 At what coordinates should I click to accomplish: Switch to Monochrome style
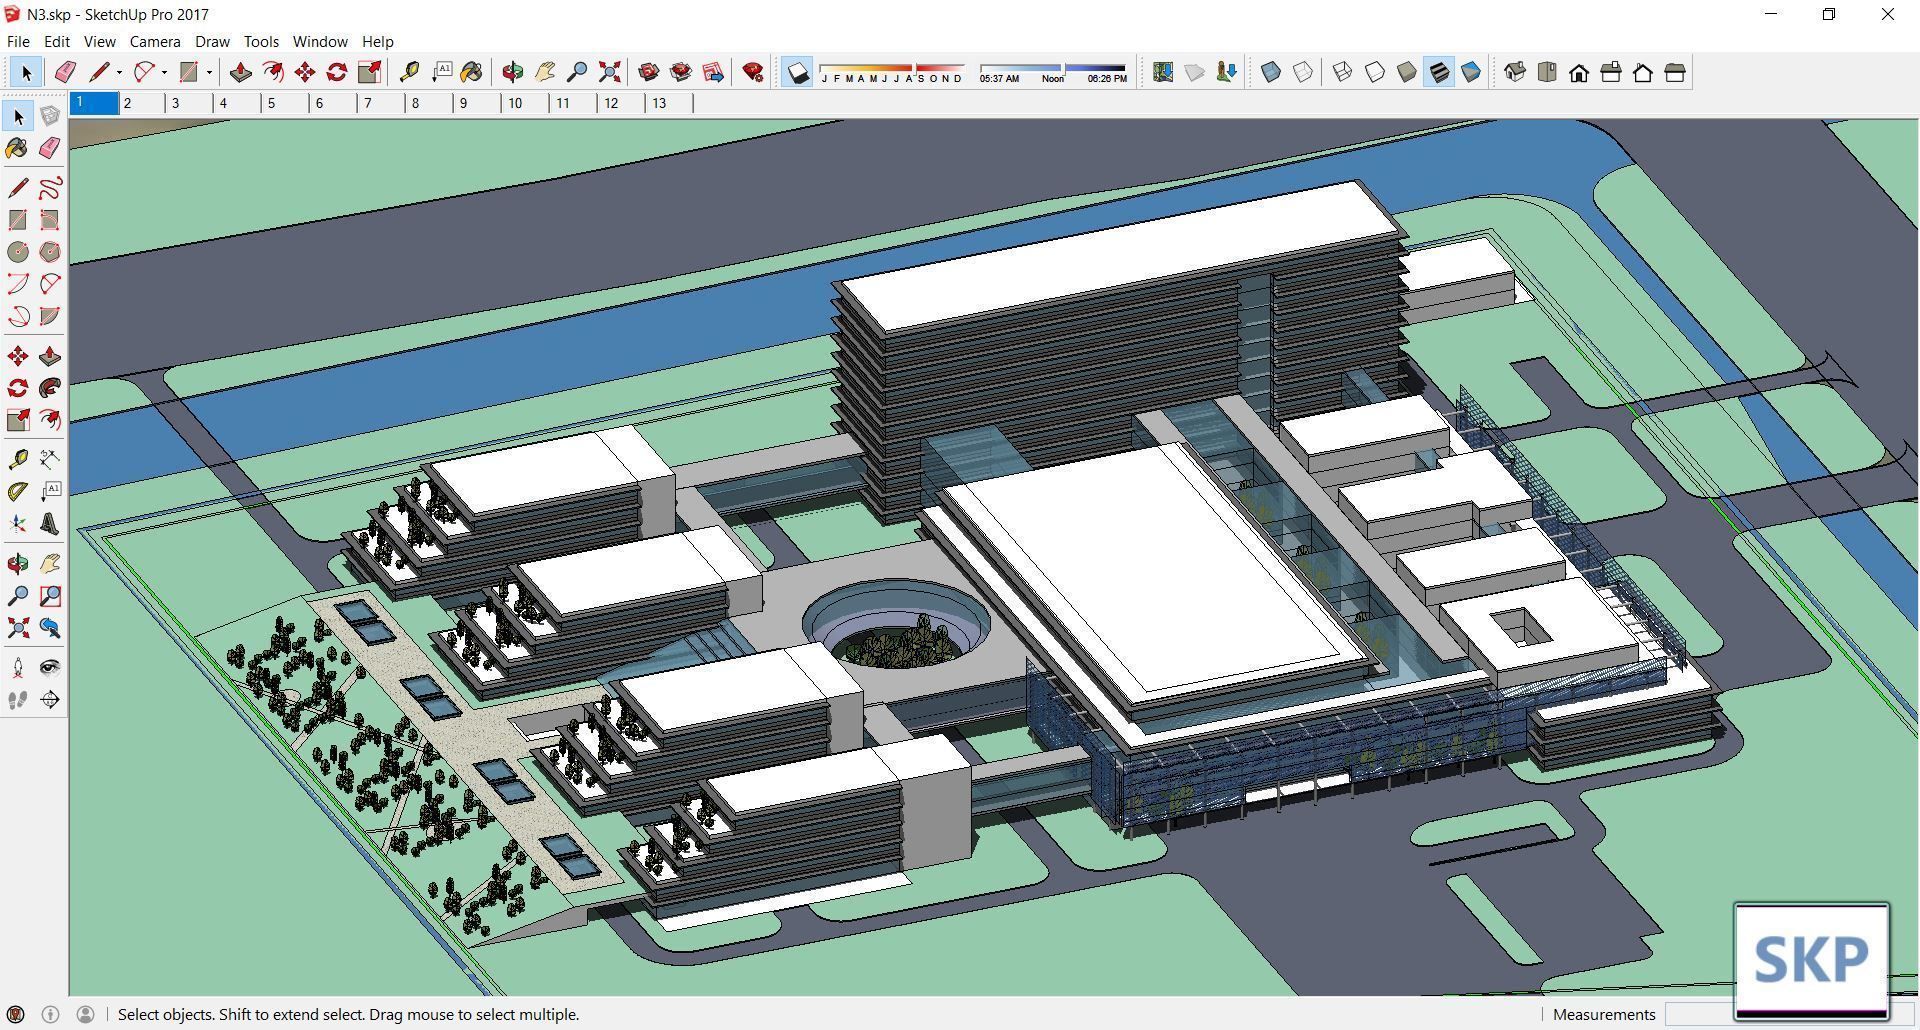click(x=1471, y=72)
